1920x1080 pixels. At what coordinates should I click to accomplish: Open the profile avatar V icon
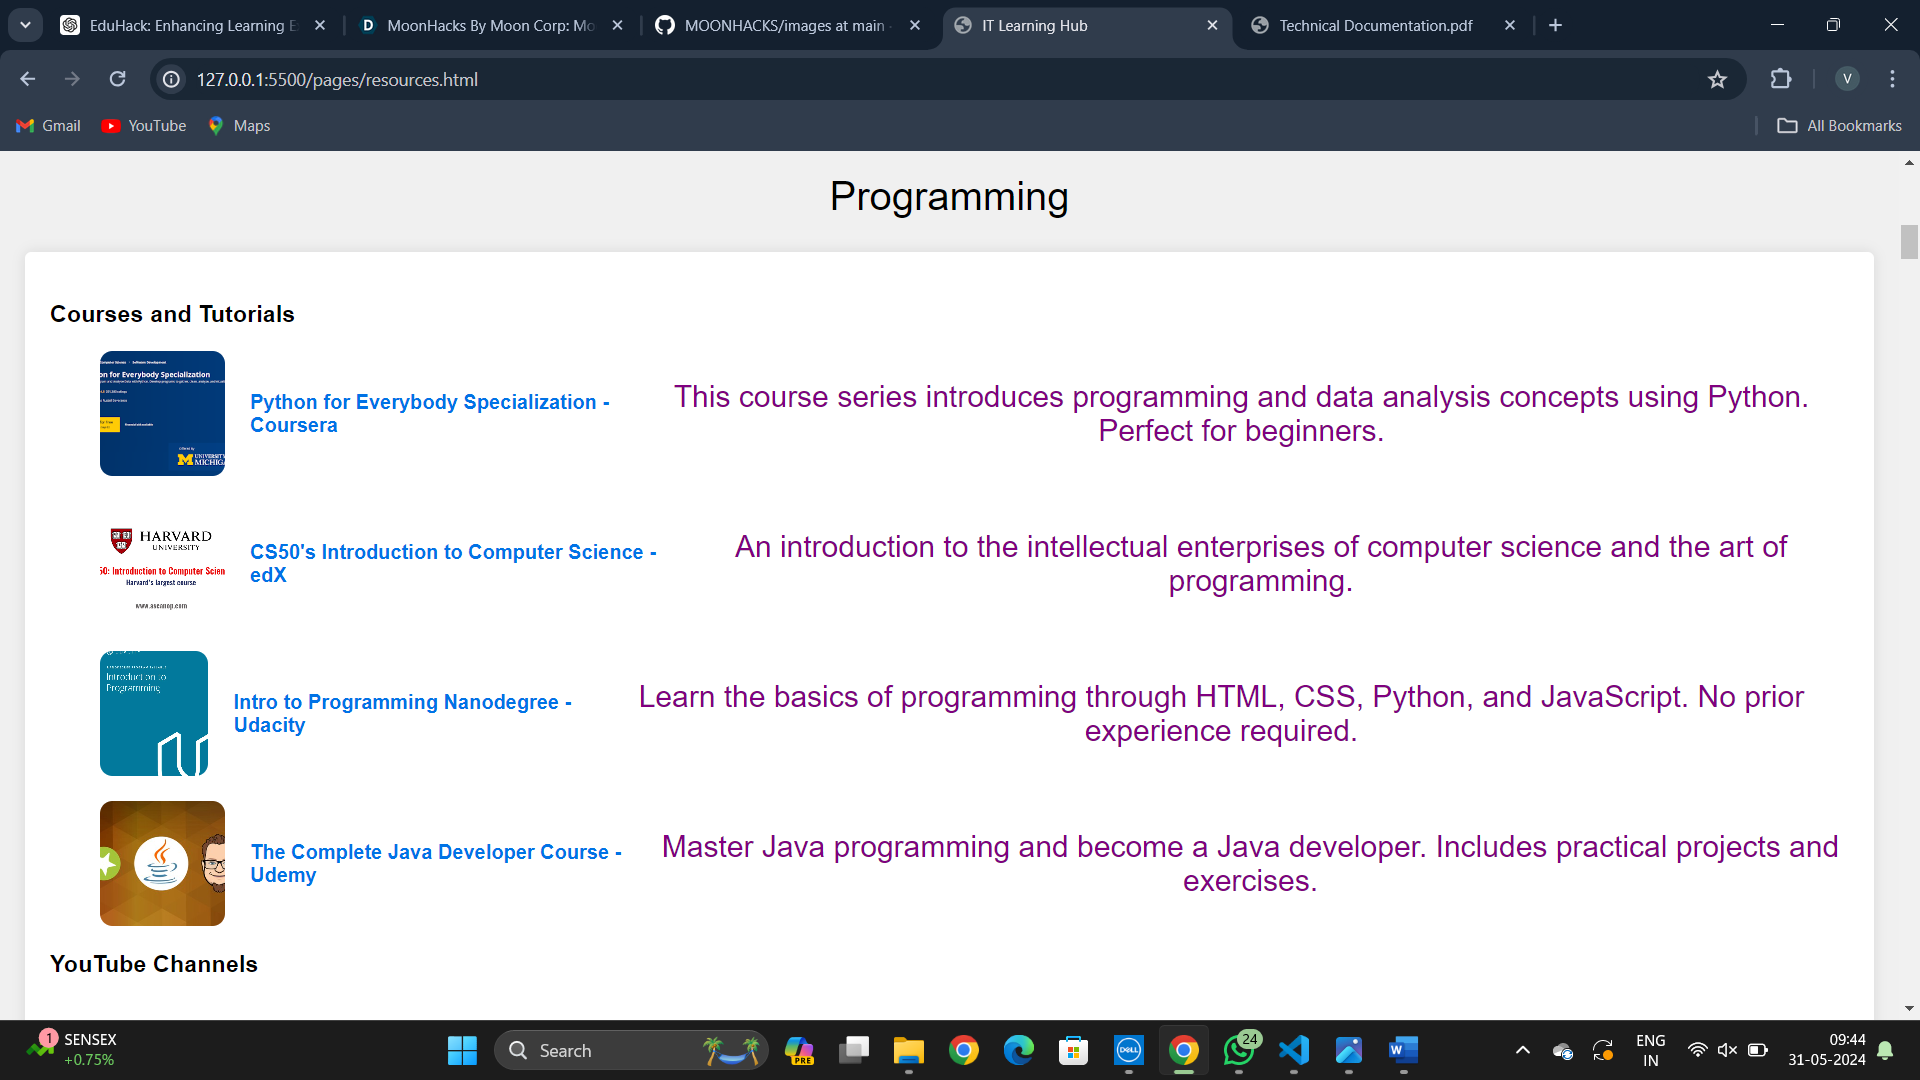(1847, 79)
